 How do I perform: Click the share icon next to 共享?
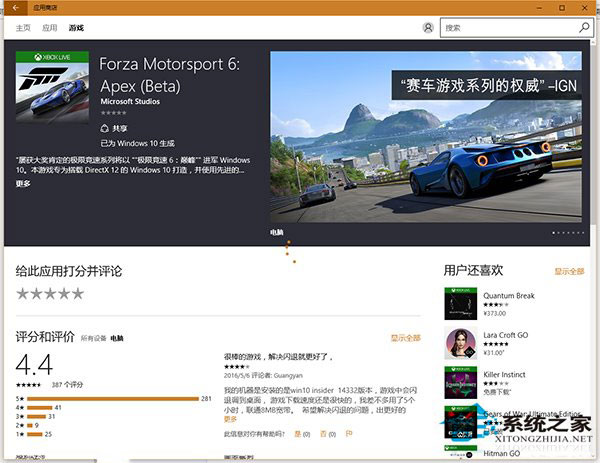click(104, 128)
